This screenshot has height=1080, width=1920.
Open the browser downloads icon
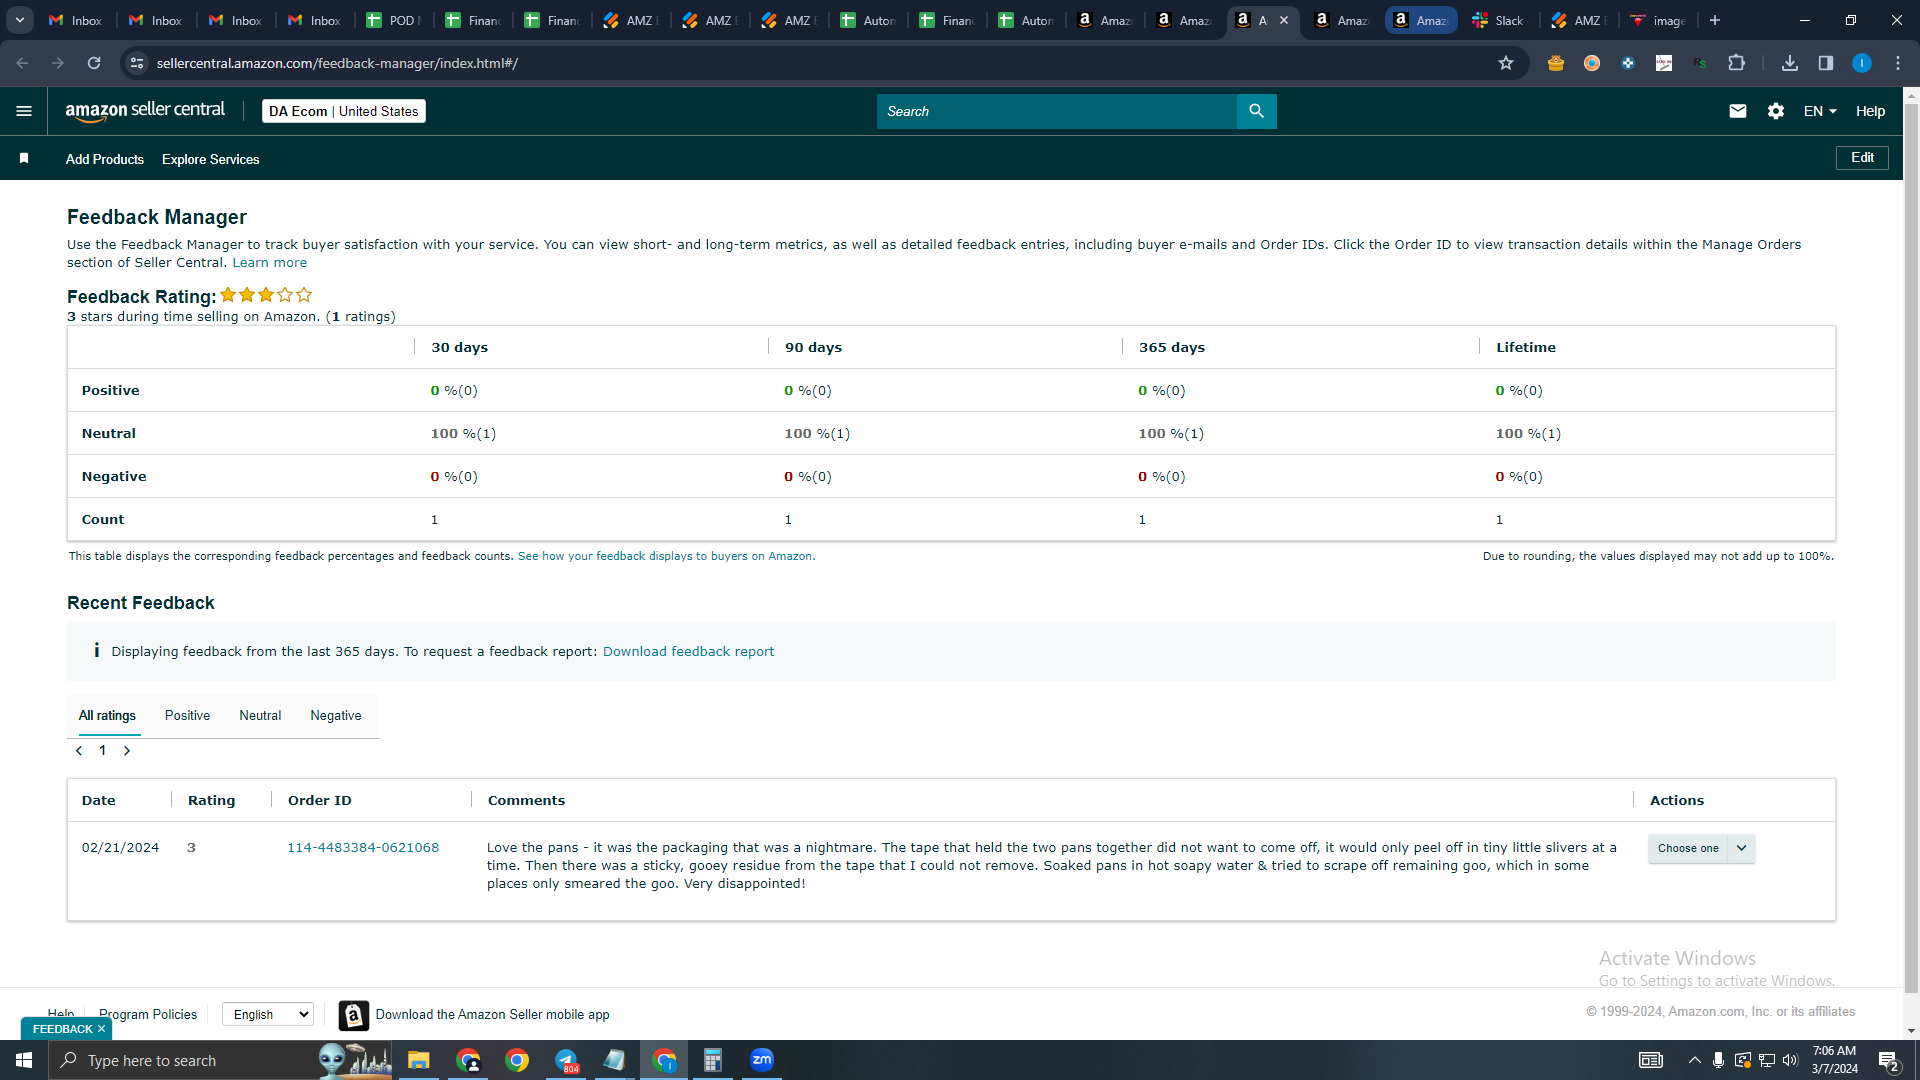click(x=1790, y=63)
